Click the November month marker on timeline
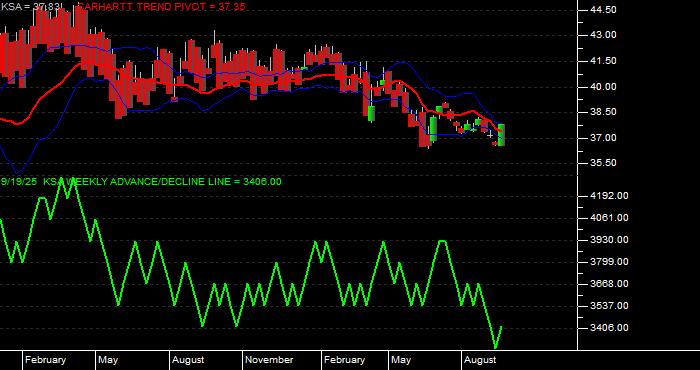Viewport: 700px width, 370px height. point(269,360)
